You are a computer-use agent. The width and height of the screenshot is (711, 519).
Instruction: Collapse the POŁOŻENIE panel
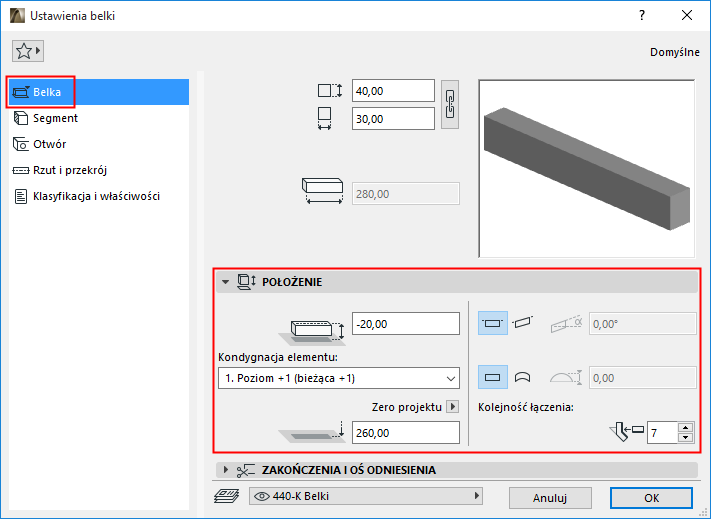tap(225, 282)
